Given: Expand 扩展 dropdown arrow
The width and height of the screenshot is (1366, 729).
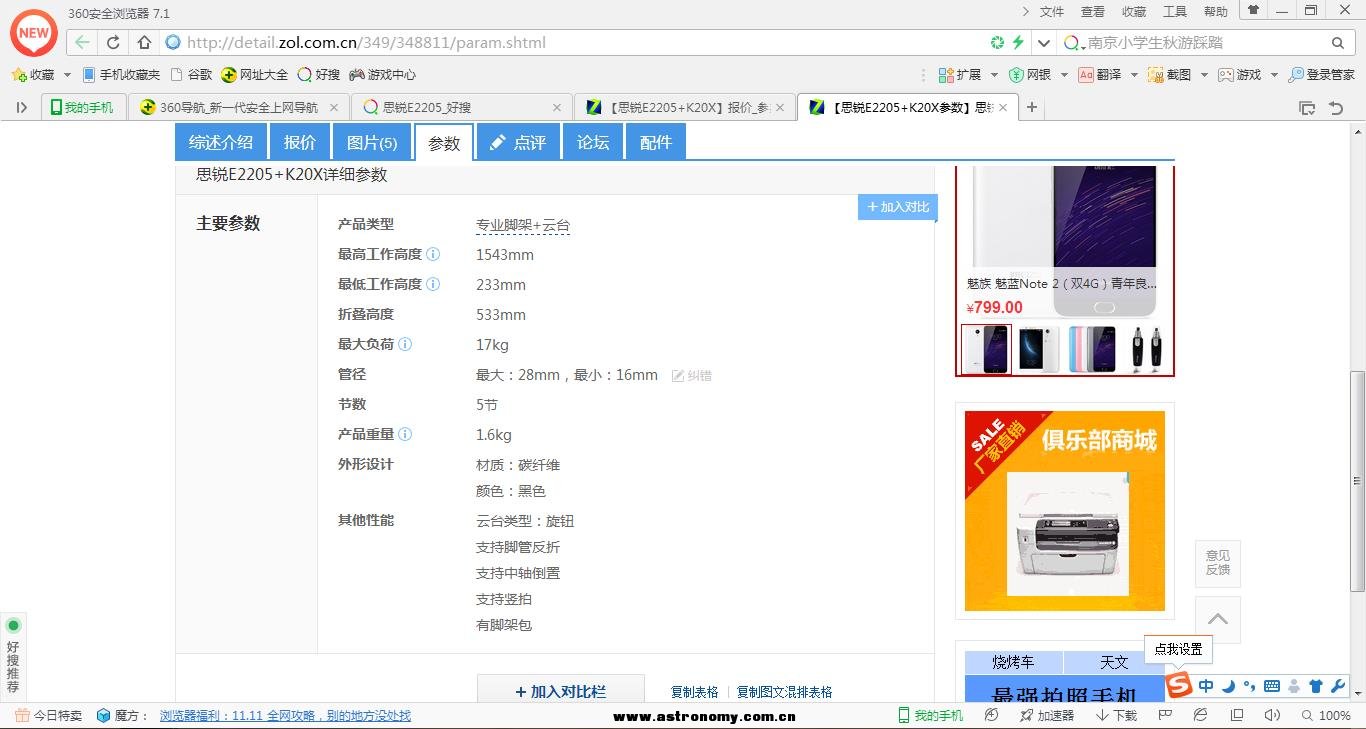Looking at the screenshot, I should (994, 75).
